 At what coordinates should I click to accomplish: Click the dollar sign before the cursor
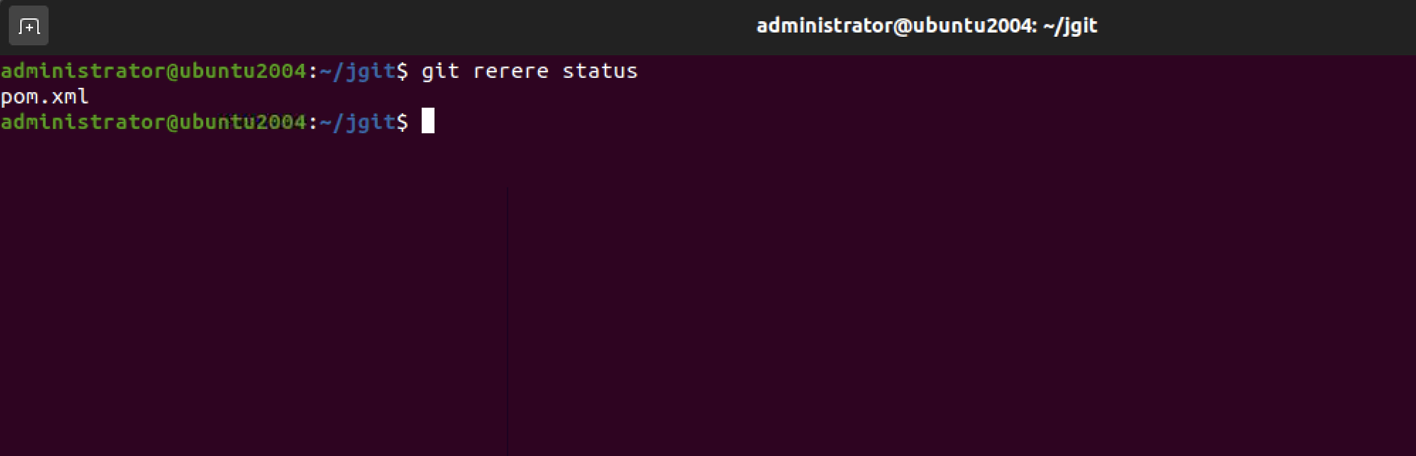pyautogui.click(x=403, y=122)
